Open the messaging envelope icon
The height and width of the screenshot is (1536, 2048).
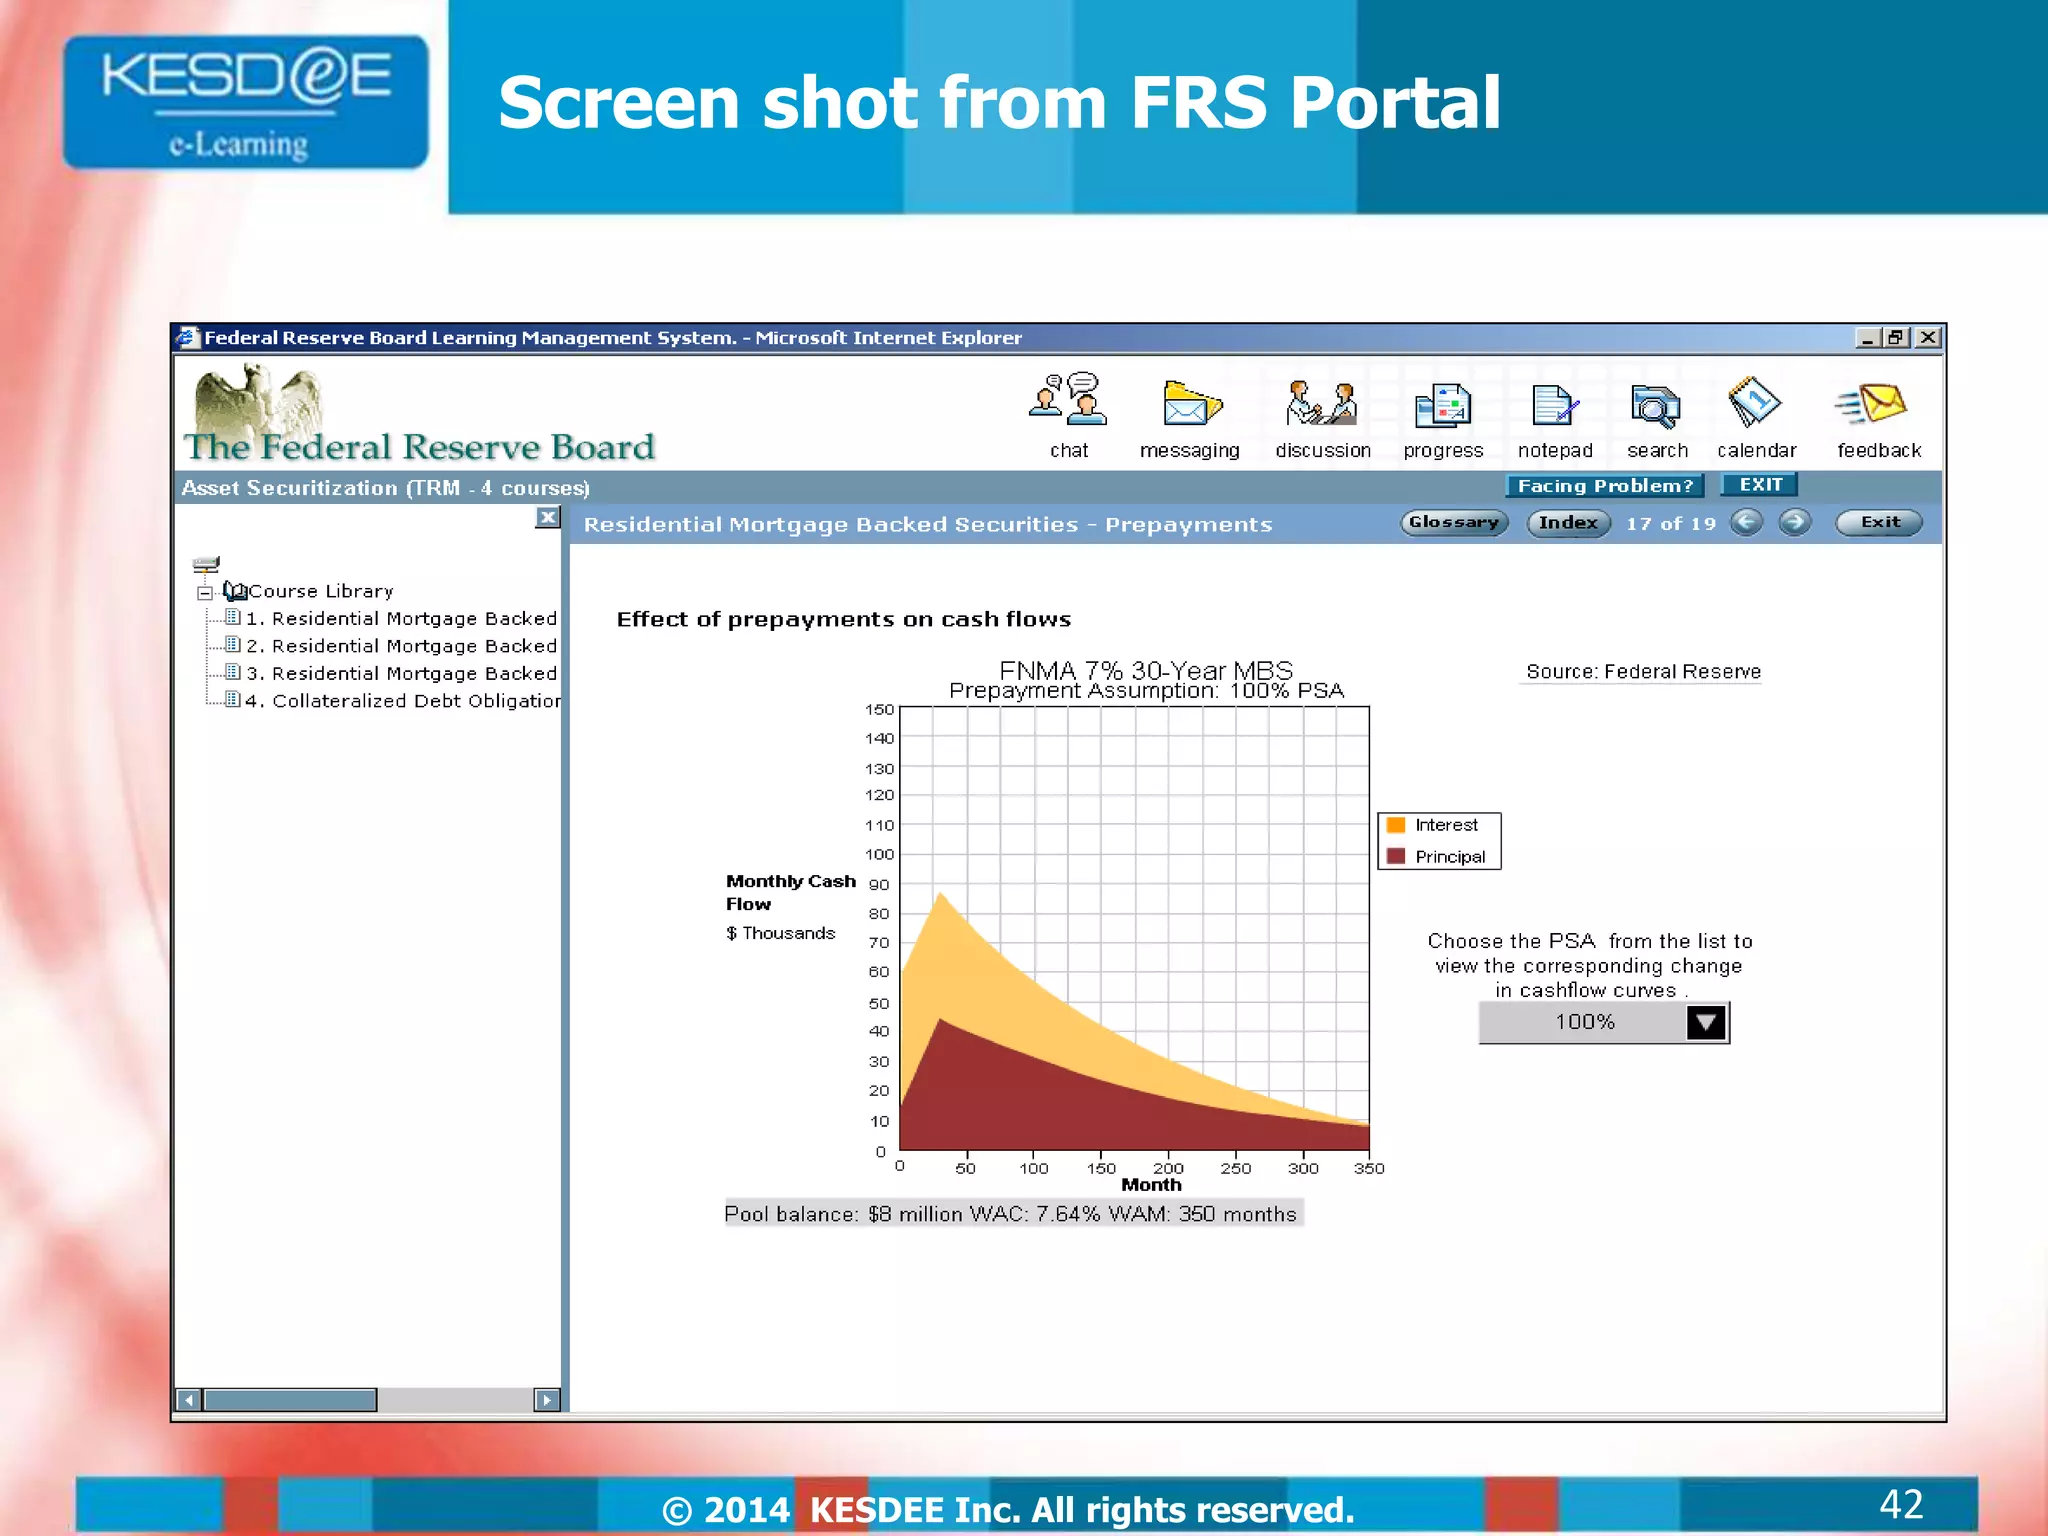click(1192, 403)
